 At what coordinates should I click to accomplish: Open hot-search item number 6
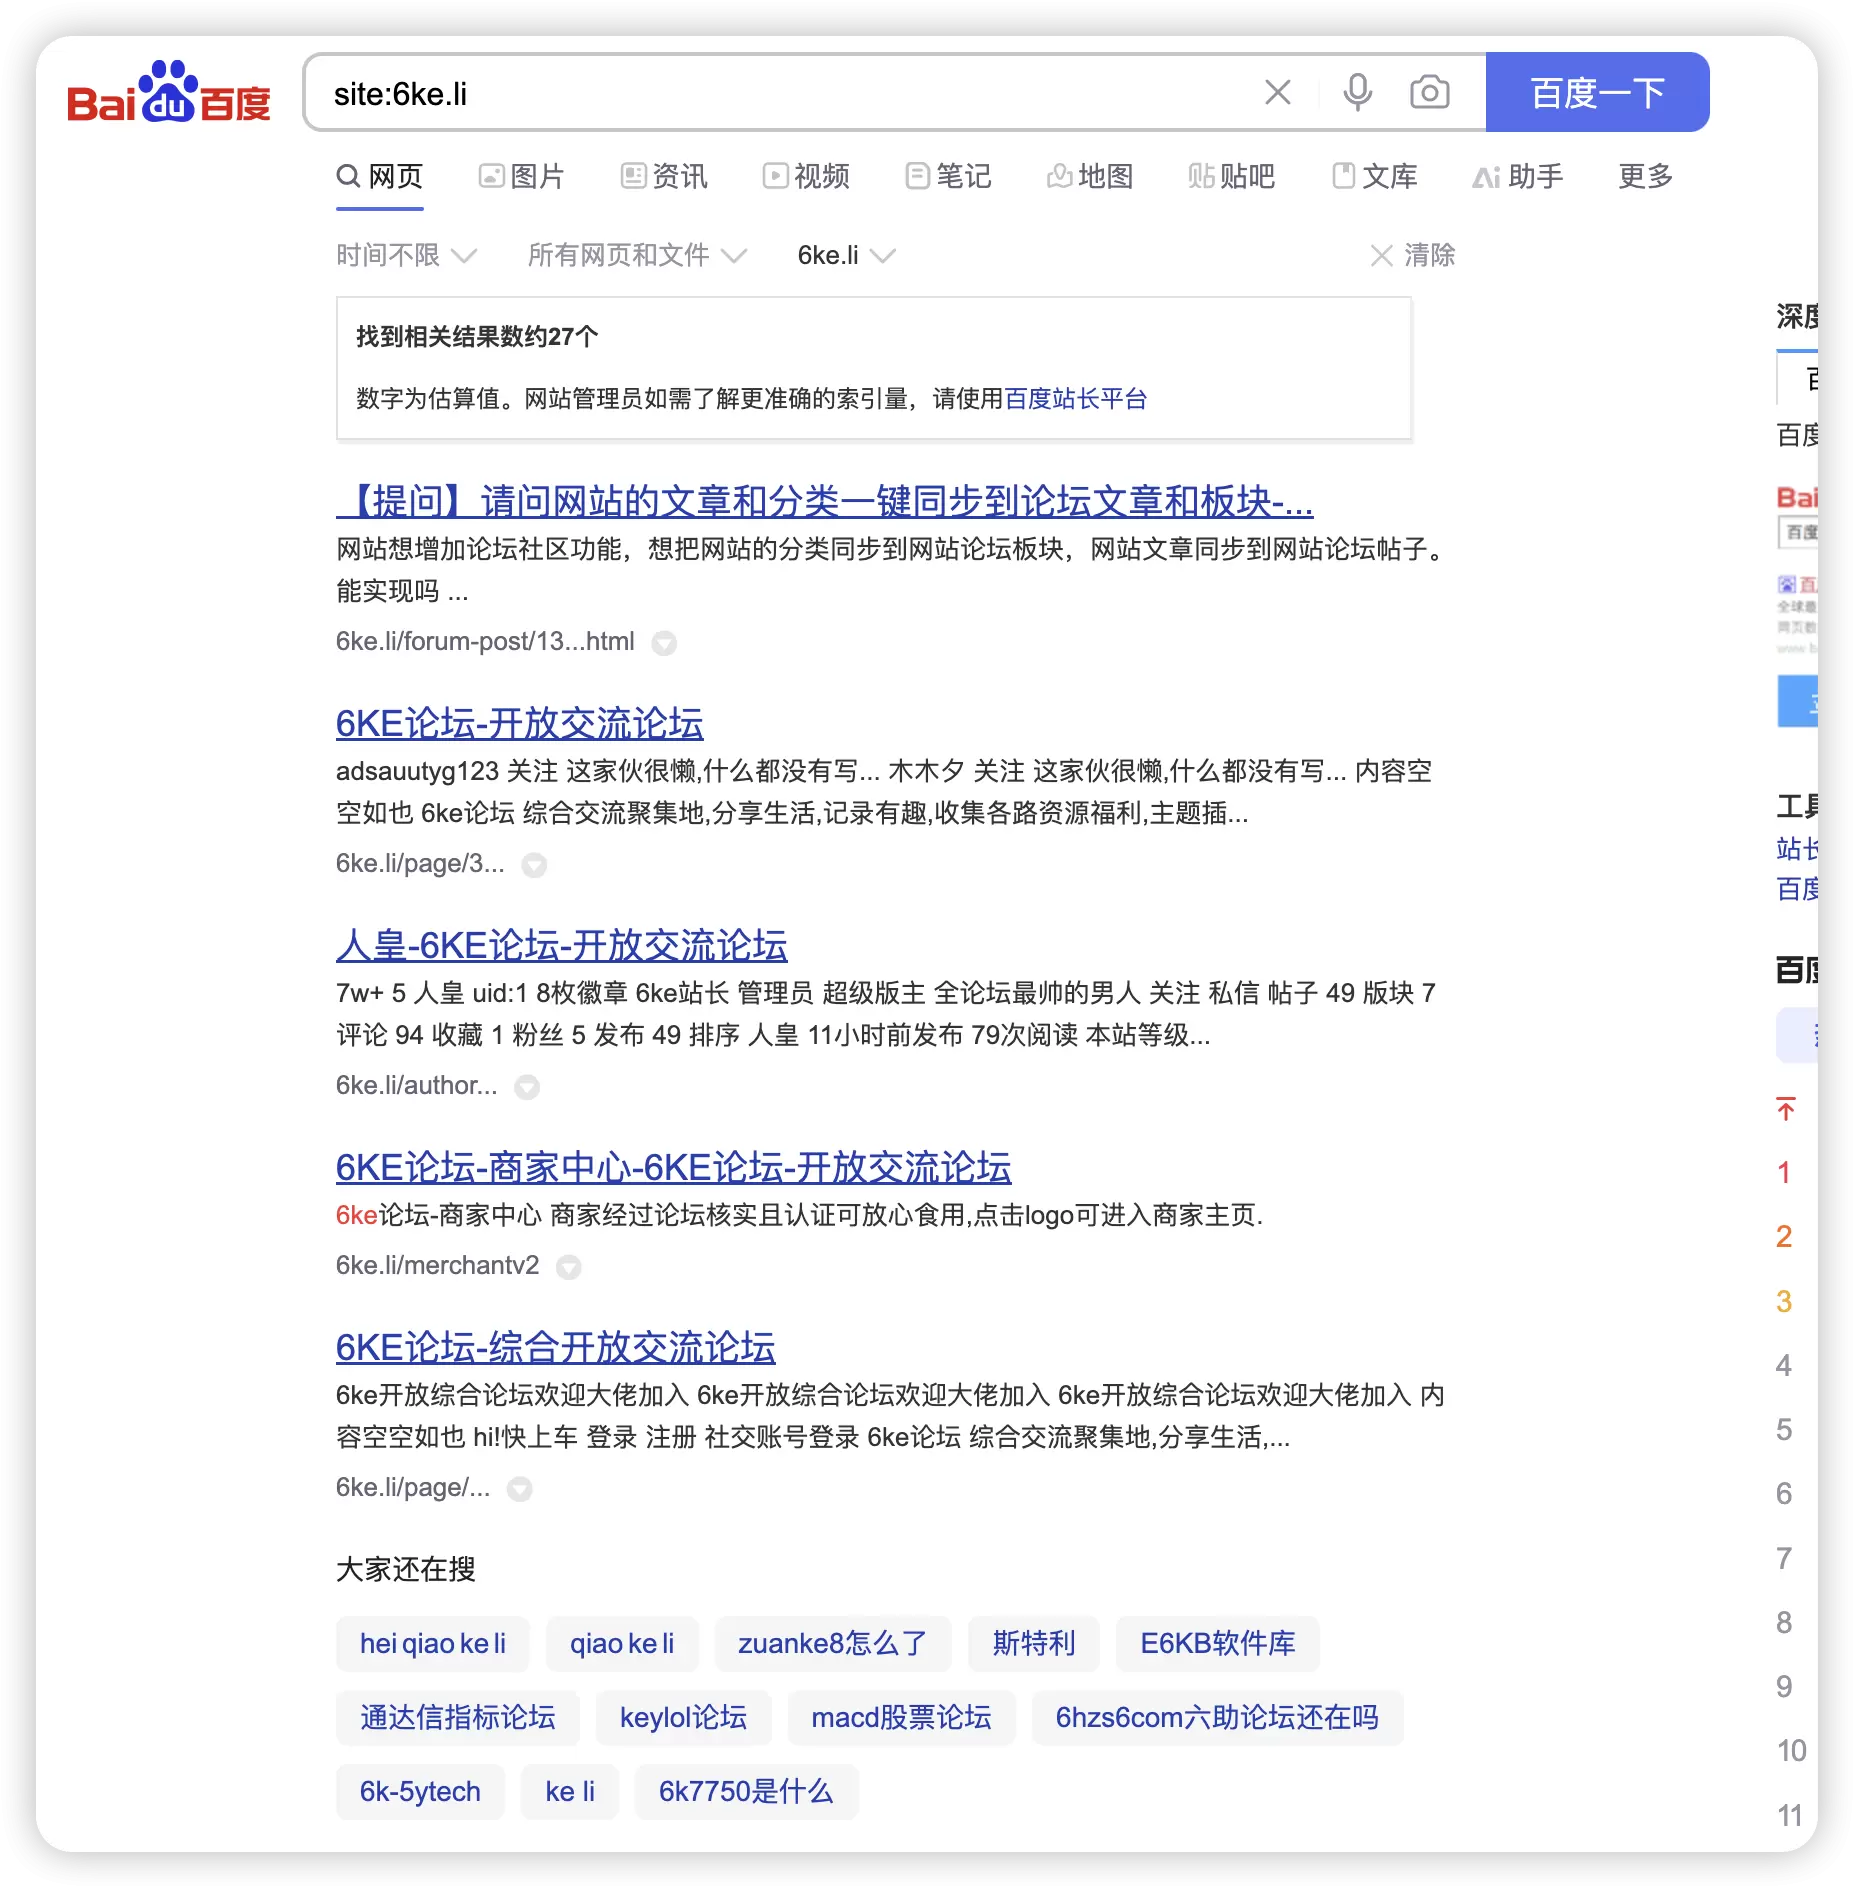(1784, 1494)
